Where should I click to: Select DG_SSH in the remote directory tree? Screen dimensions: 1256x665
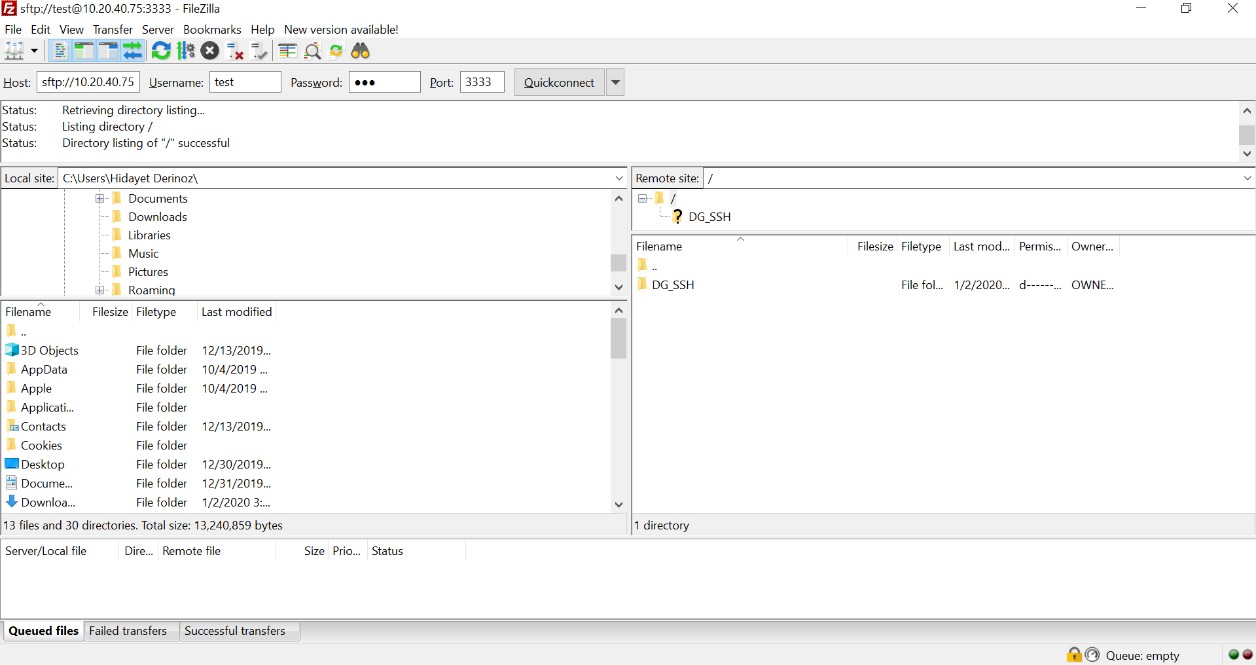pos(709,216)
